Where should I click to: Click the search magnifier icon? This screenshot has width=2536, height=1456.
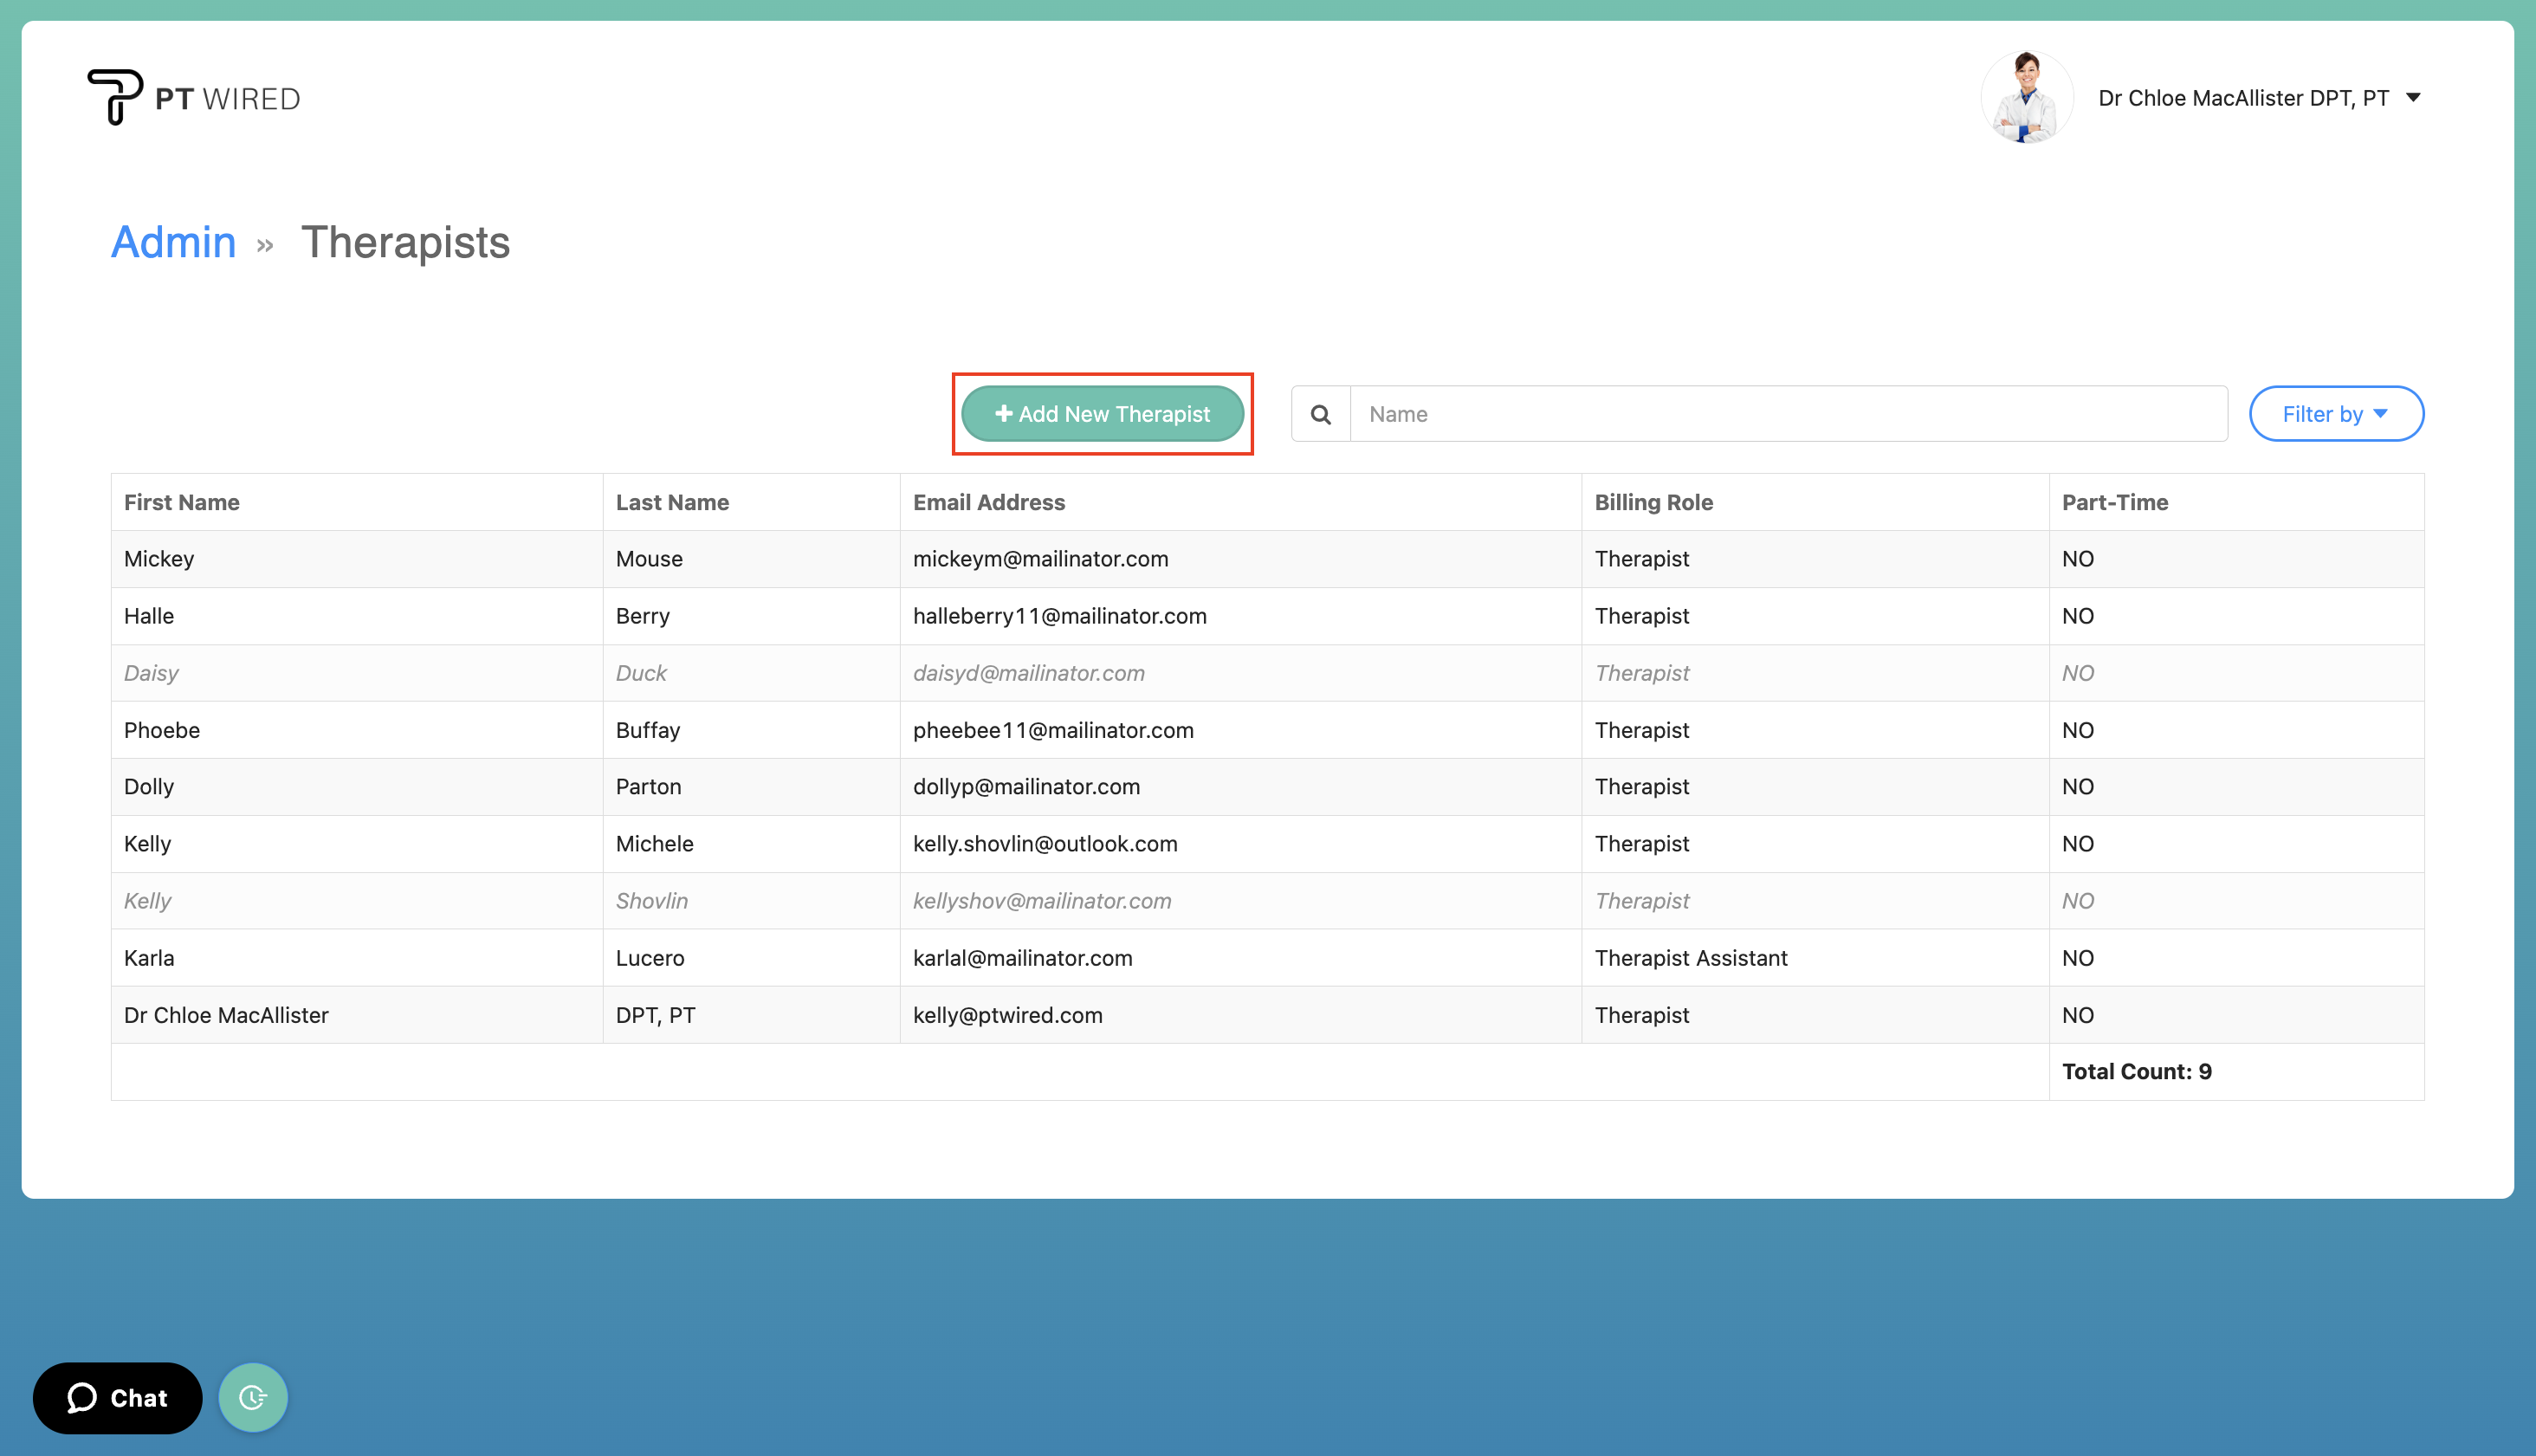coord(1320,413)
